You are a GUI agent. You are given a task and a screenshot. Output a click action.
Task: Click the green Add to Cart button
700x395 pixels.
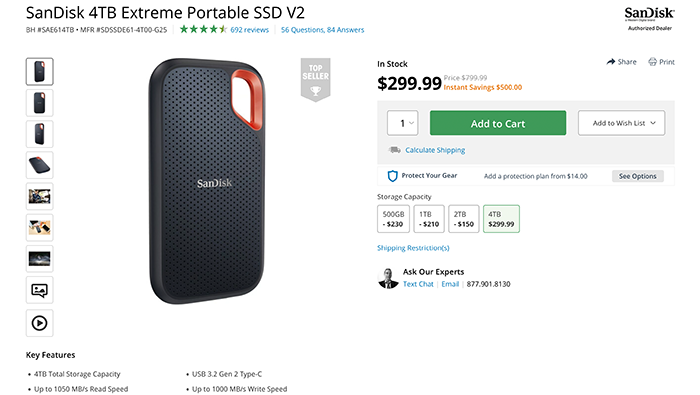click(x=498, y=123)
